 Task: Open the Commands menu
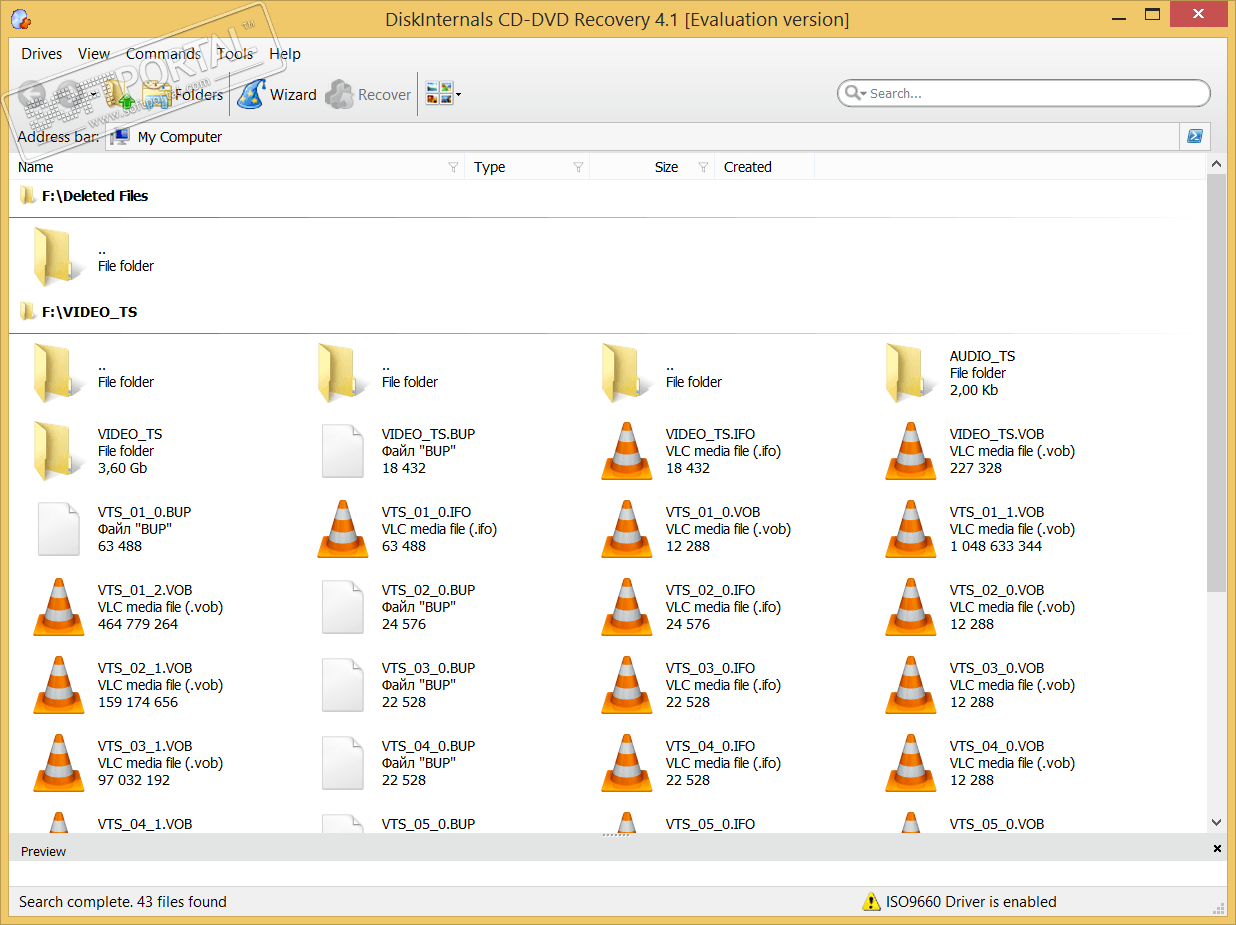pyautogui.click(x=163, y=54)
